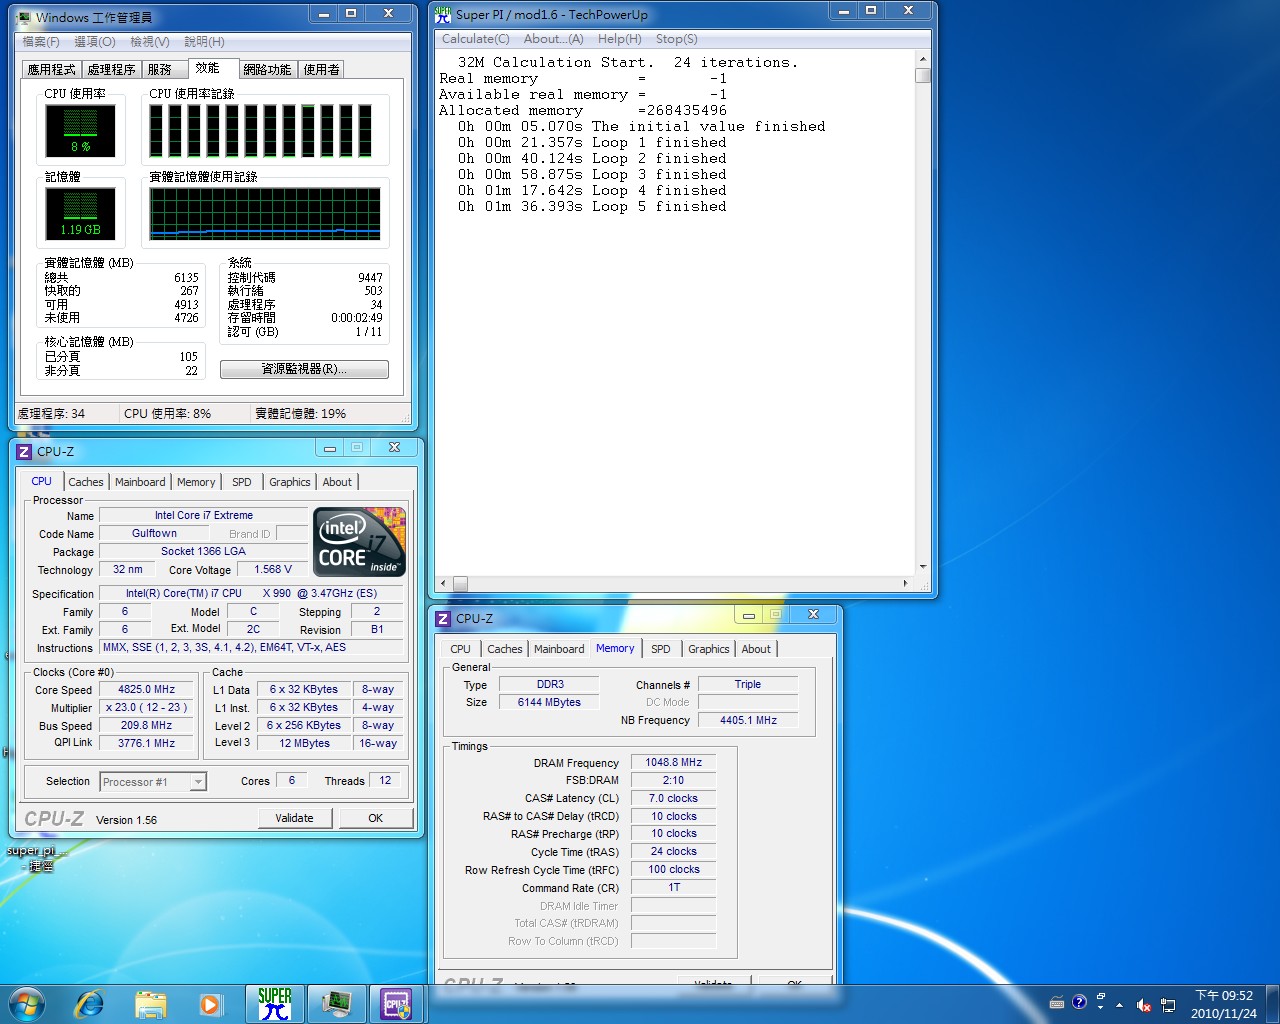
Task: Click the CPU usage 8 % meter
Action: coord(81,130)
